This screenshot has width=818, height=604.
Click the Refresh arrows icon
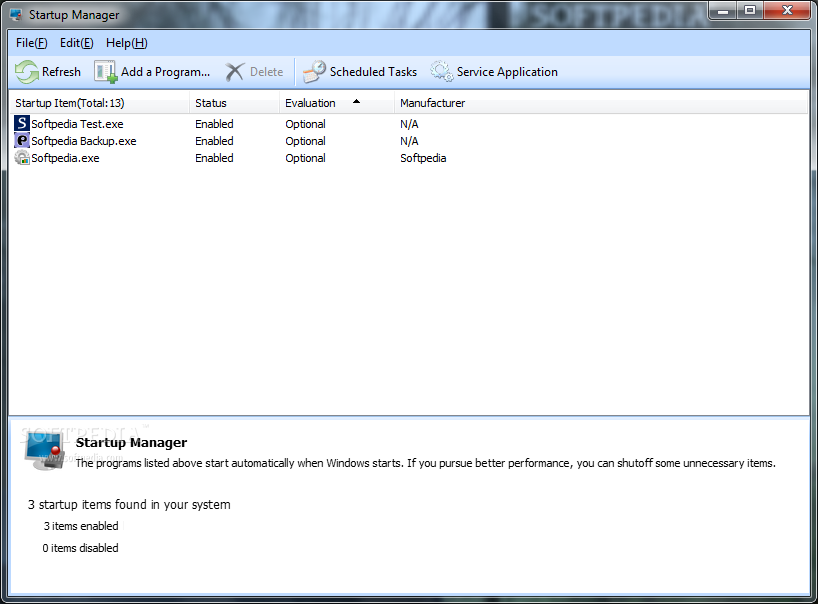pos(27,72)
